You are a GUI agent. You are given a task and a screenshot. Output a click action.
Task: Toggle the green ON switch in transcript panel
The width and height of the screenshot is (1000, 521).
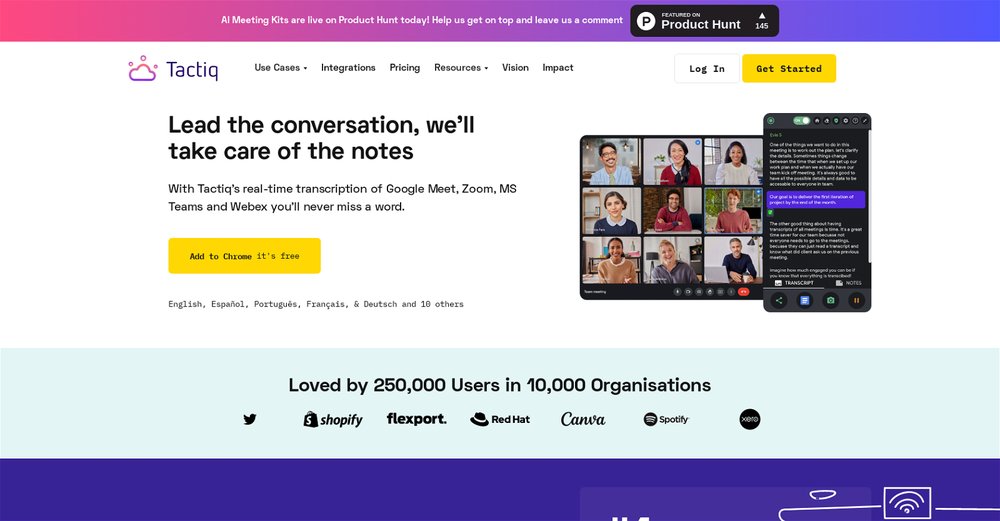coord(802,121)
